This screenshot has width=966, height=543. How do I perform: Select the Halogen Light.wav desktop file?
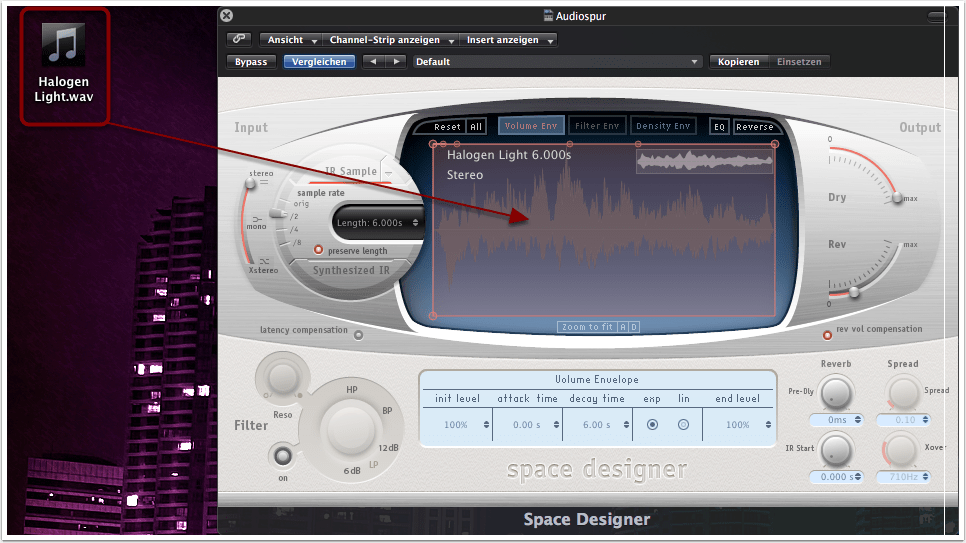(x=64, y=65)
